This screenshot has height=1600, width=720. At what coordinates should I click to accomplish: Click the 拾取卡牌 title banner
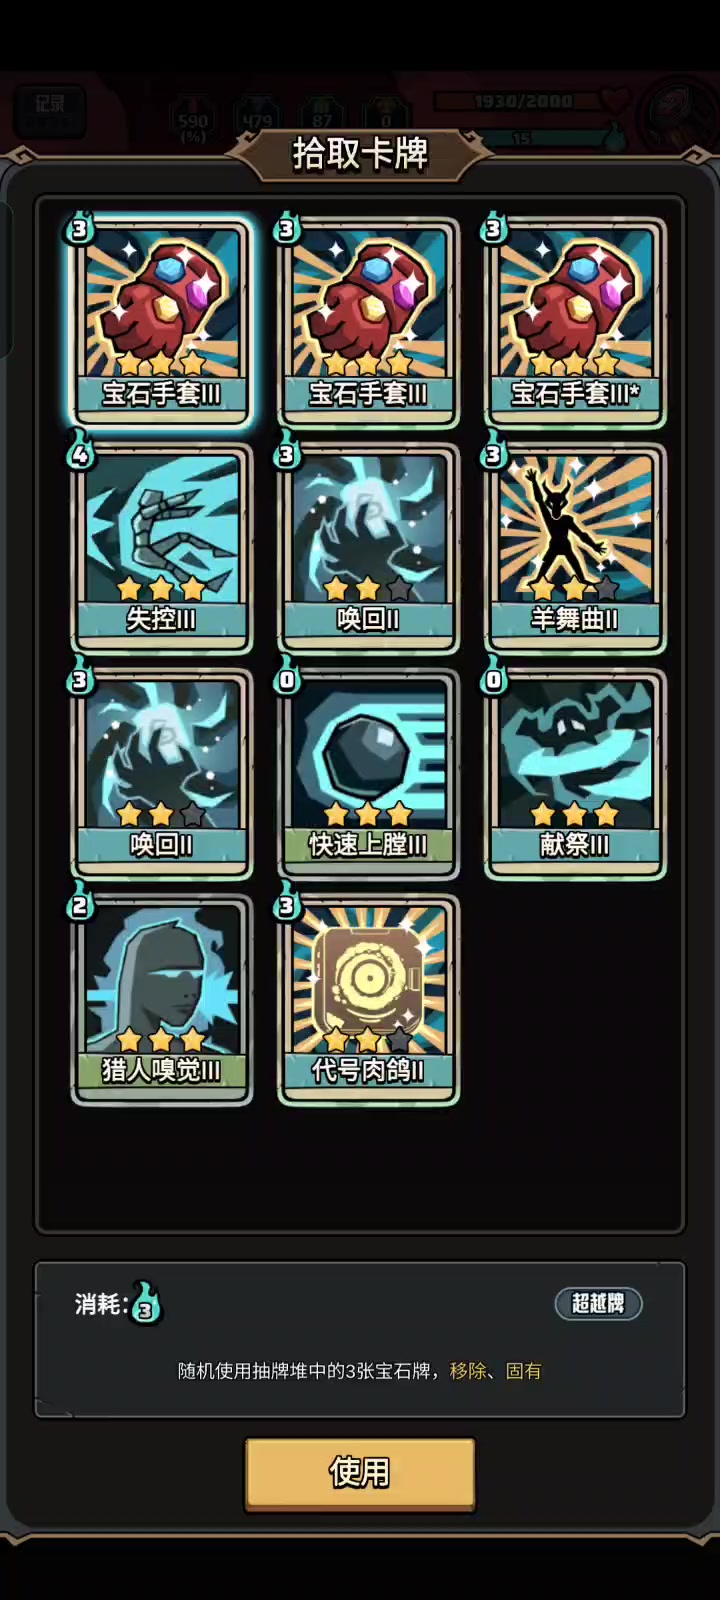pyautogui.click(x=360, y=154)
